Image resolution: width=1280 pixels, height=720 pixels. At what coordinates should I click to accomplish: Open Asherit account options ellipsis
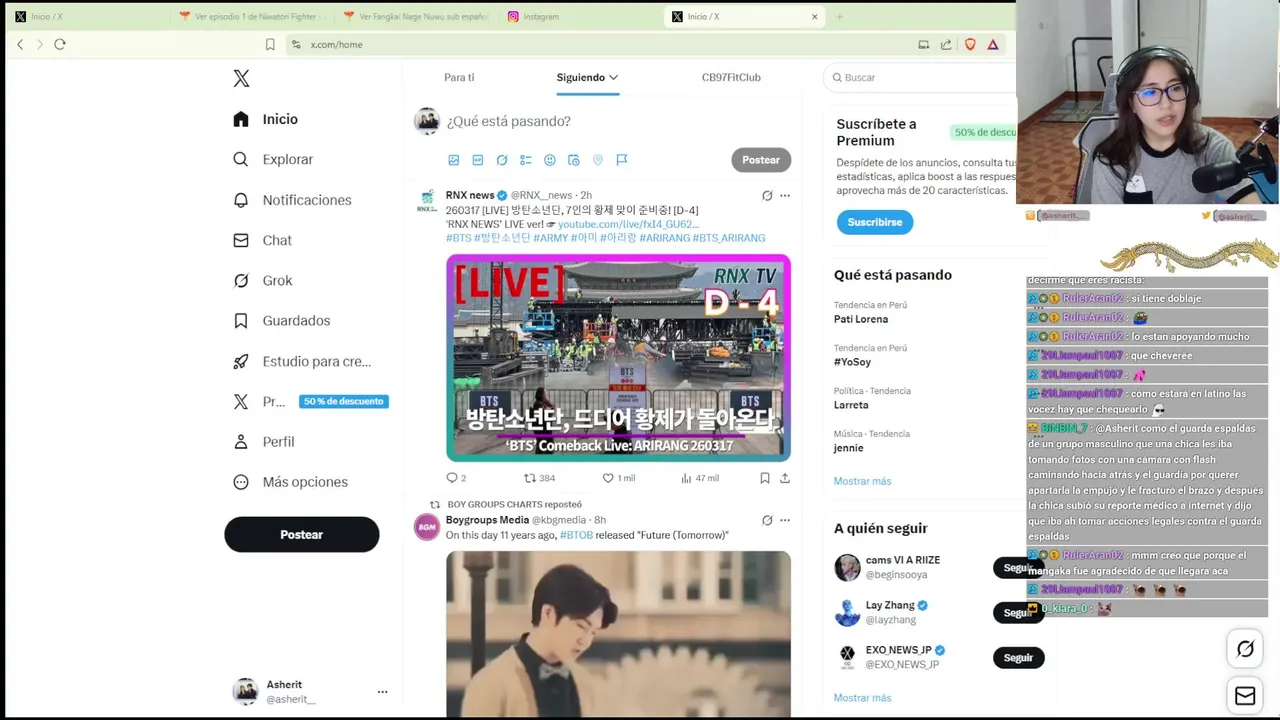click(x=382, y=691)
